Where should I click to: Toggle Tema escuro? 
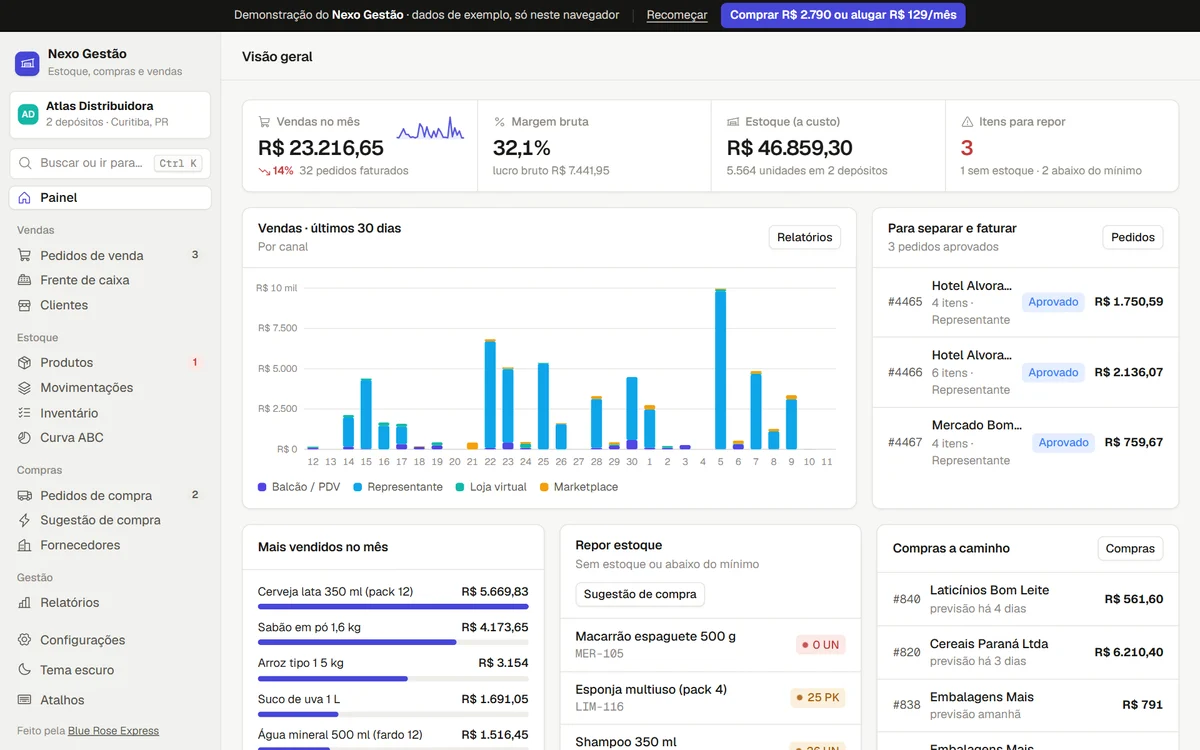[x=110, y=670]
